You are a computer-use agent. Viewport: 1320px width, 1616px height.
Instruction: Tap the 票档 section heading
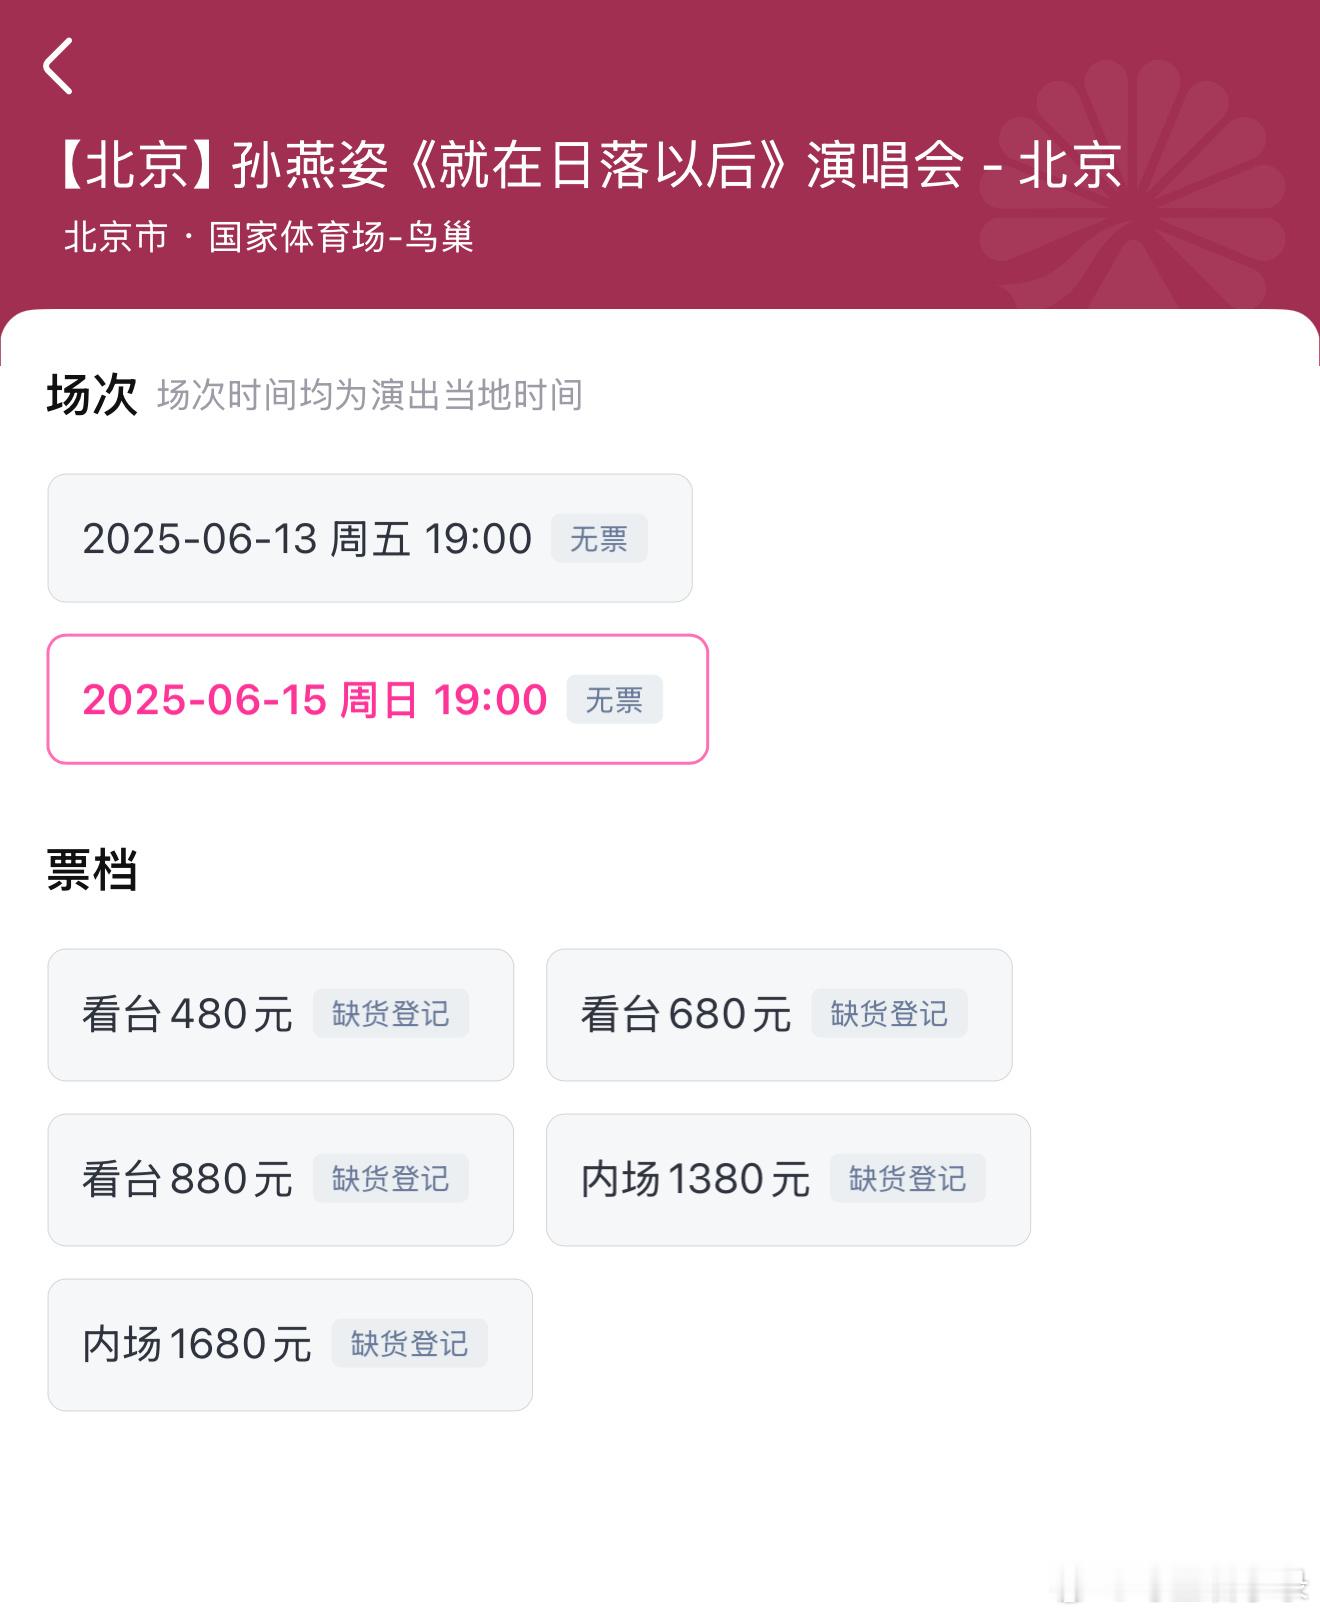92,870
